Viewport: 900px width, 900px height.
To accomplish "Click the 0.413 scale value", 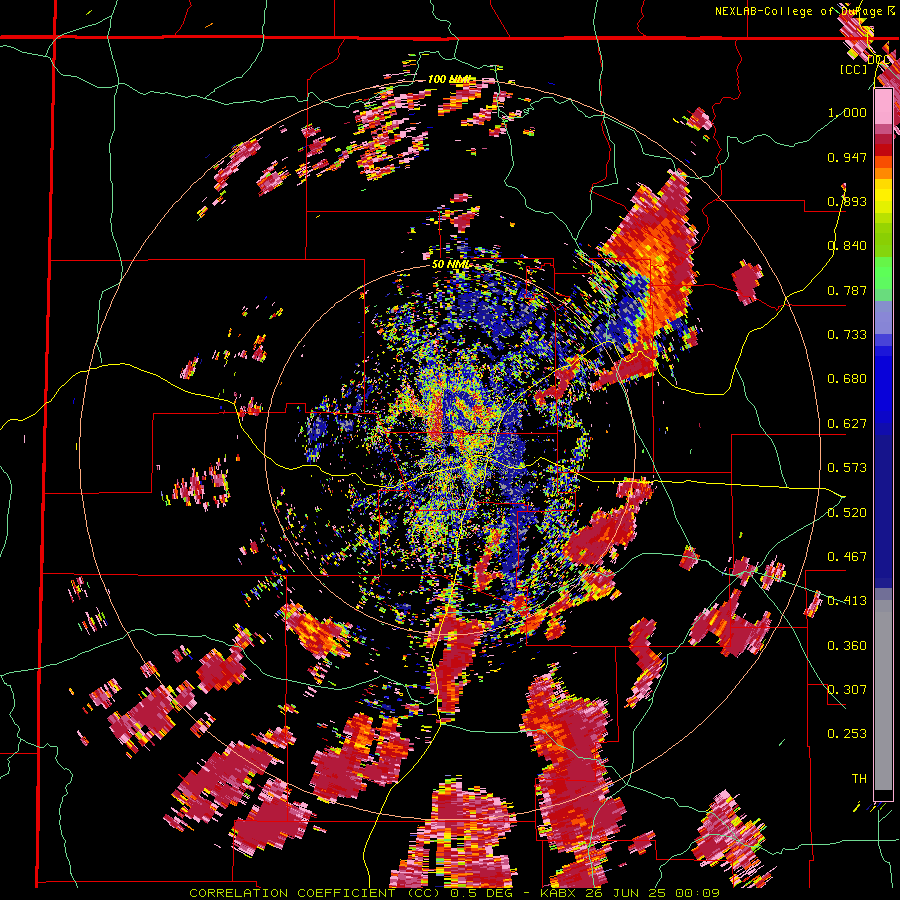I will coord(847,601).
